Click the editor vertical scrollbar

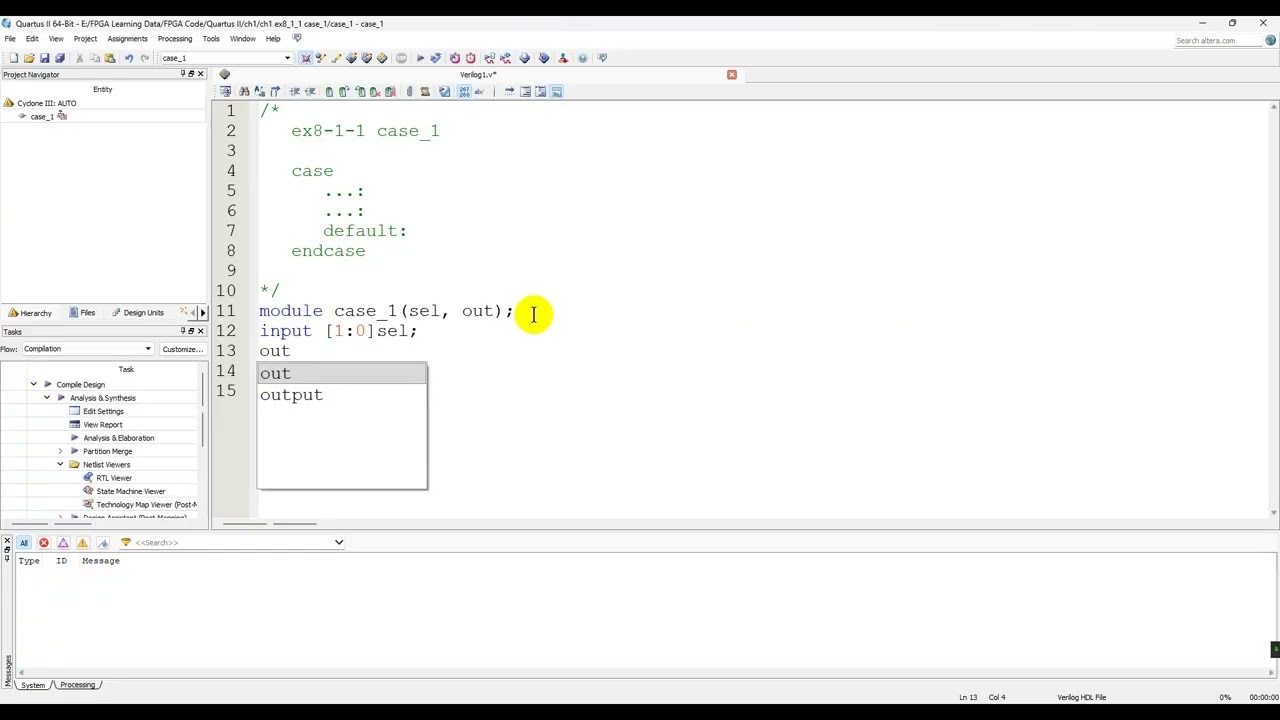1273,308
